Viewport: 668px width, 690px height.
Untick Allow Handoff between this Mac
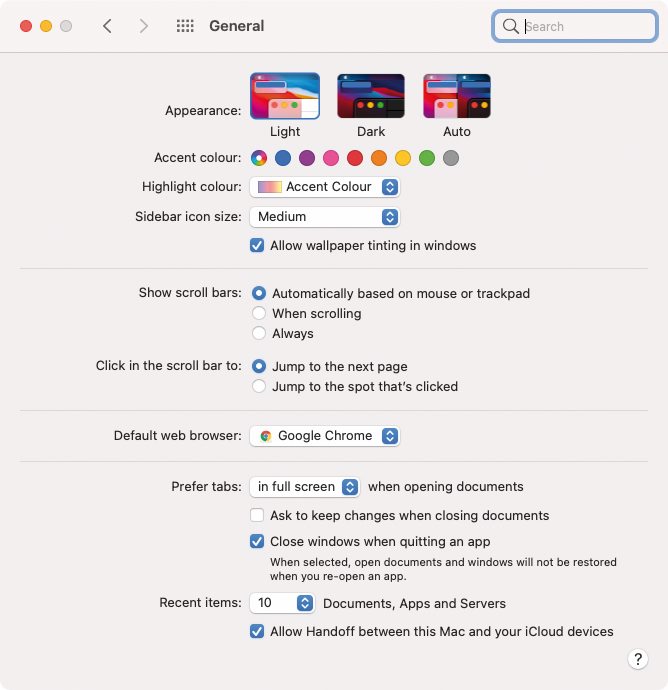(257, 631)
